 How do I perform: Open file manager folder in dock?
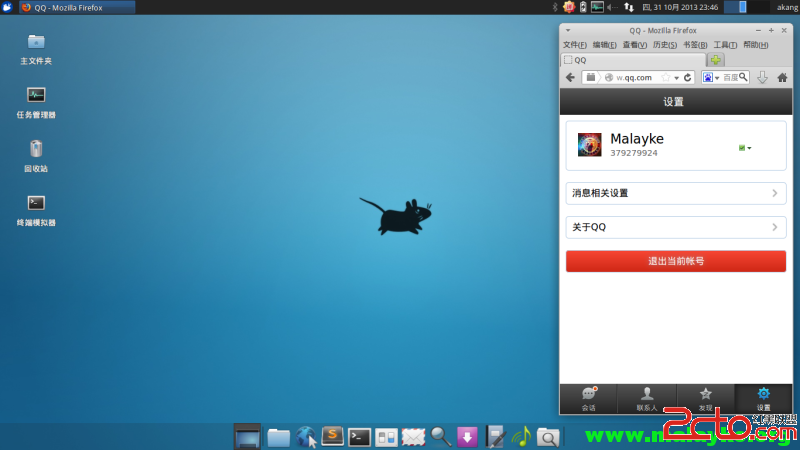point(279,438)
